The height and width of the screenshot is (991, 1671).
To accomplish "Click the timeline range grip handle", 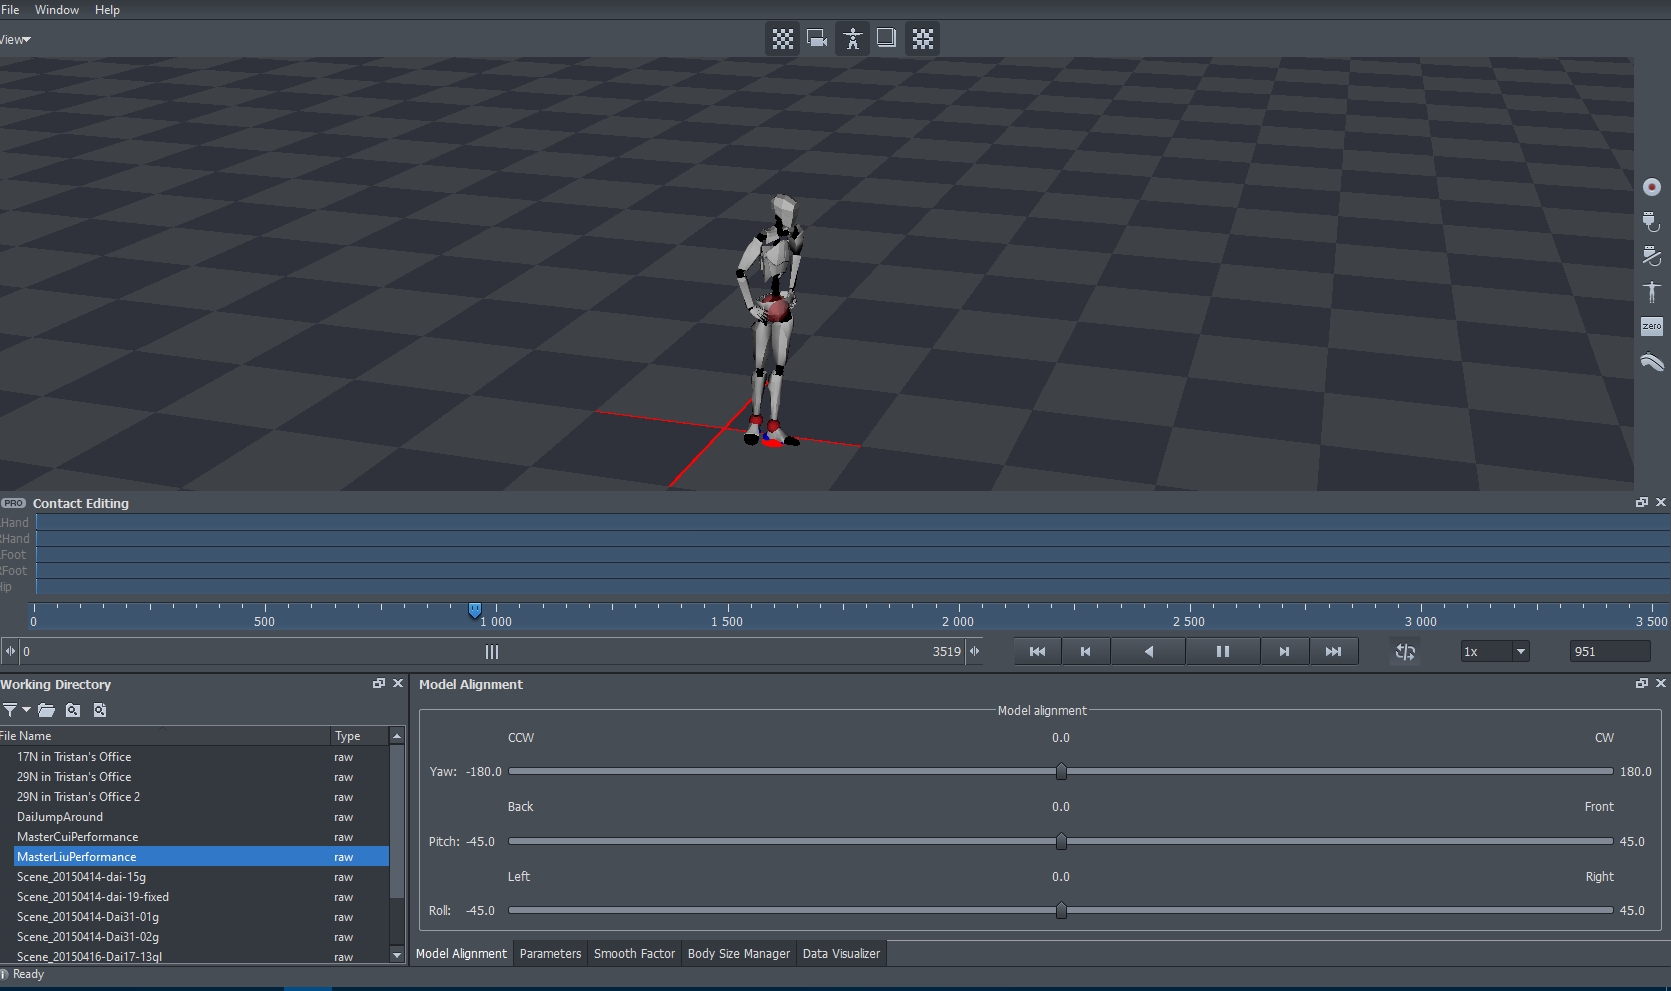I will pos(492,652).
